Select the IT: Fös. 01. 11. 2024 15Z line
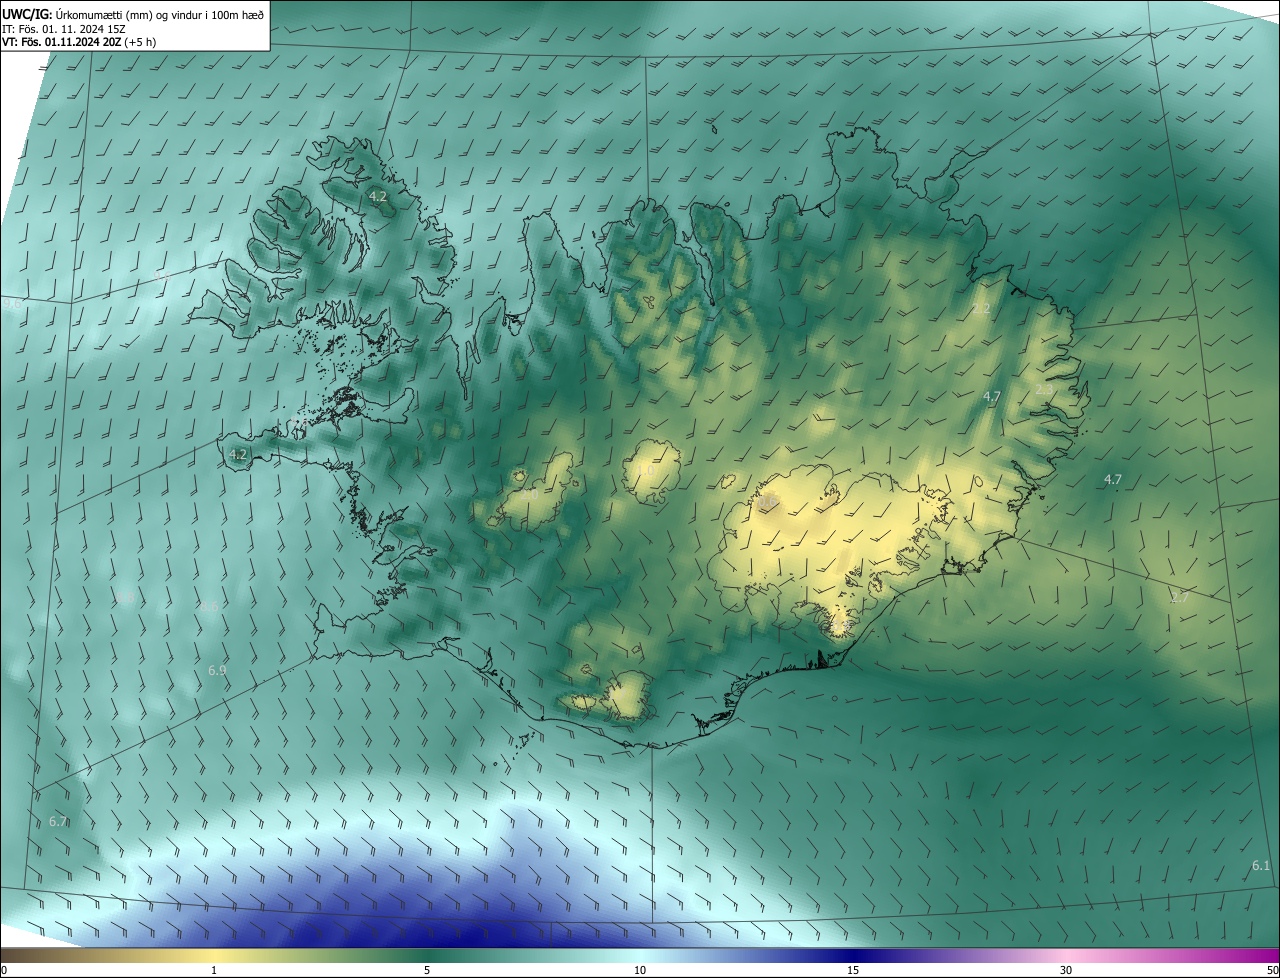The height and width of the screenshot is (978, 1280). click(63, 28)
